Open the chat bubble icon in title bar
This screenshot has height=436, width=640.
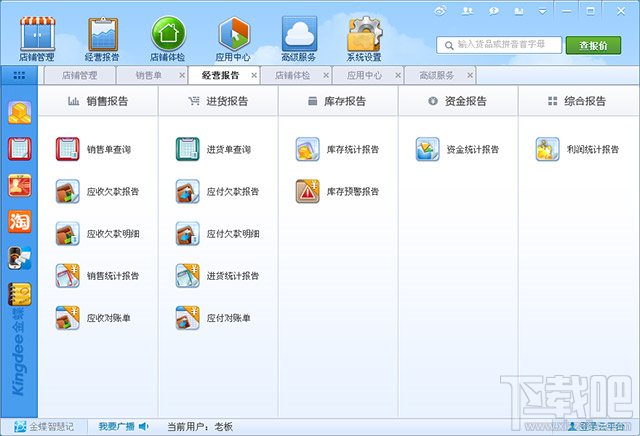pos(494,11)
